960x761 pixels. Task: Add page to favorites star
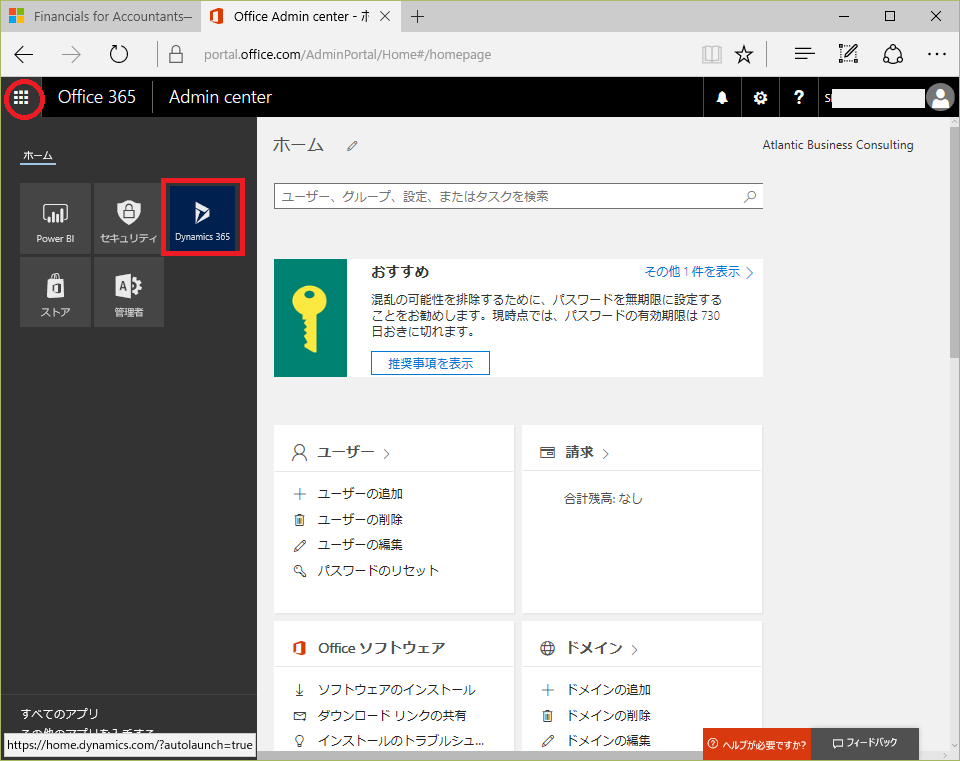[744, 54]
